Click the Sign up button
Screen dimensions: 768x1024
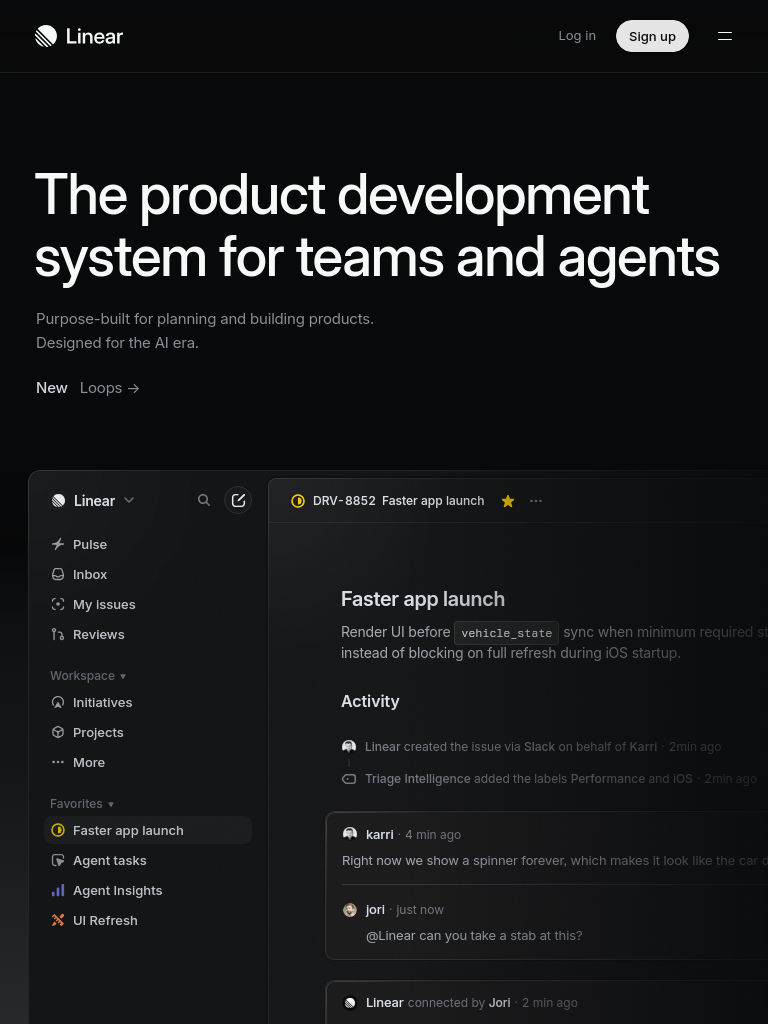tap(652, 36)
